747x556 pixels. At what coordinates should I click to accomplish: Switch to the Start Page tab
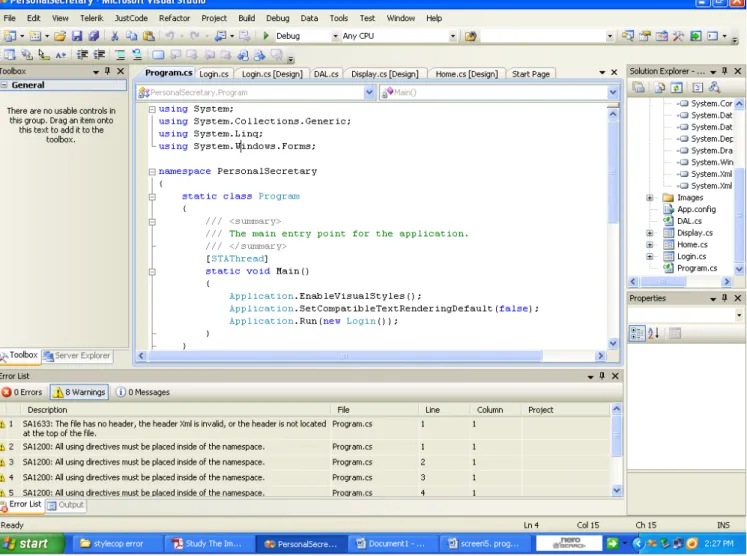point(531,74)
